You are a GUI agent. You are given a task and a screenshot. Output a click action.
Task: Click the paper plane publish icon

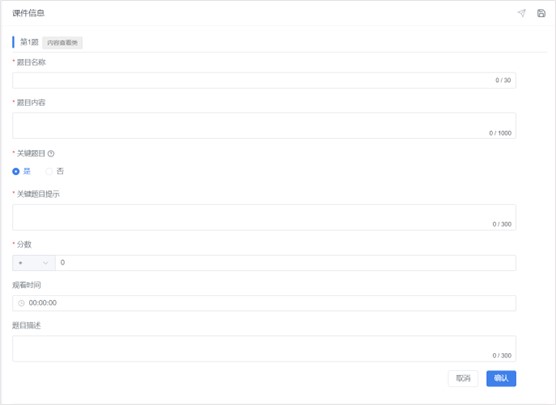click(521, 13)
